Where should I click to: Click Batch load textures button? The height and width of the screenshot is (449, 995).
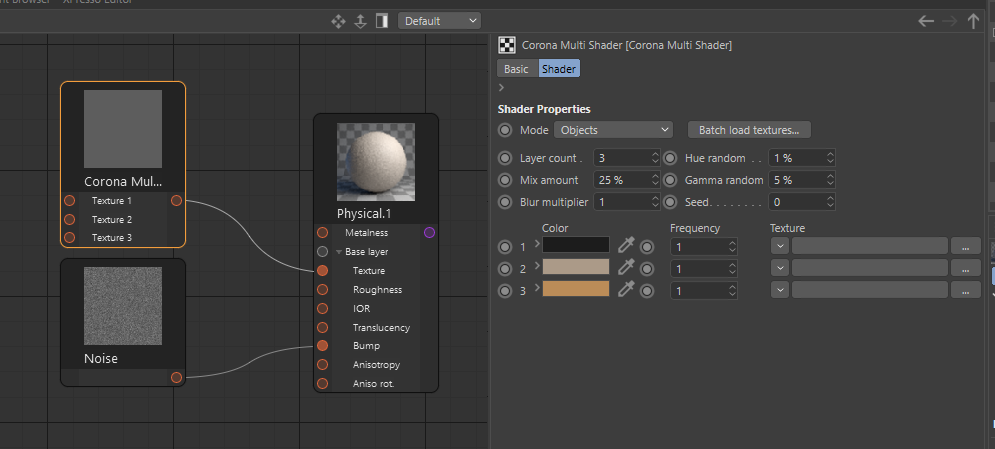pyautogui.click(x=749, y=130)
